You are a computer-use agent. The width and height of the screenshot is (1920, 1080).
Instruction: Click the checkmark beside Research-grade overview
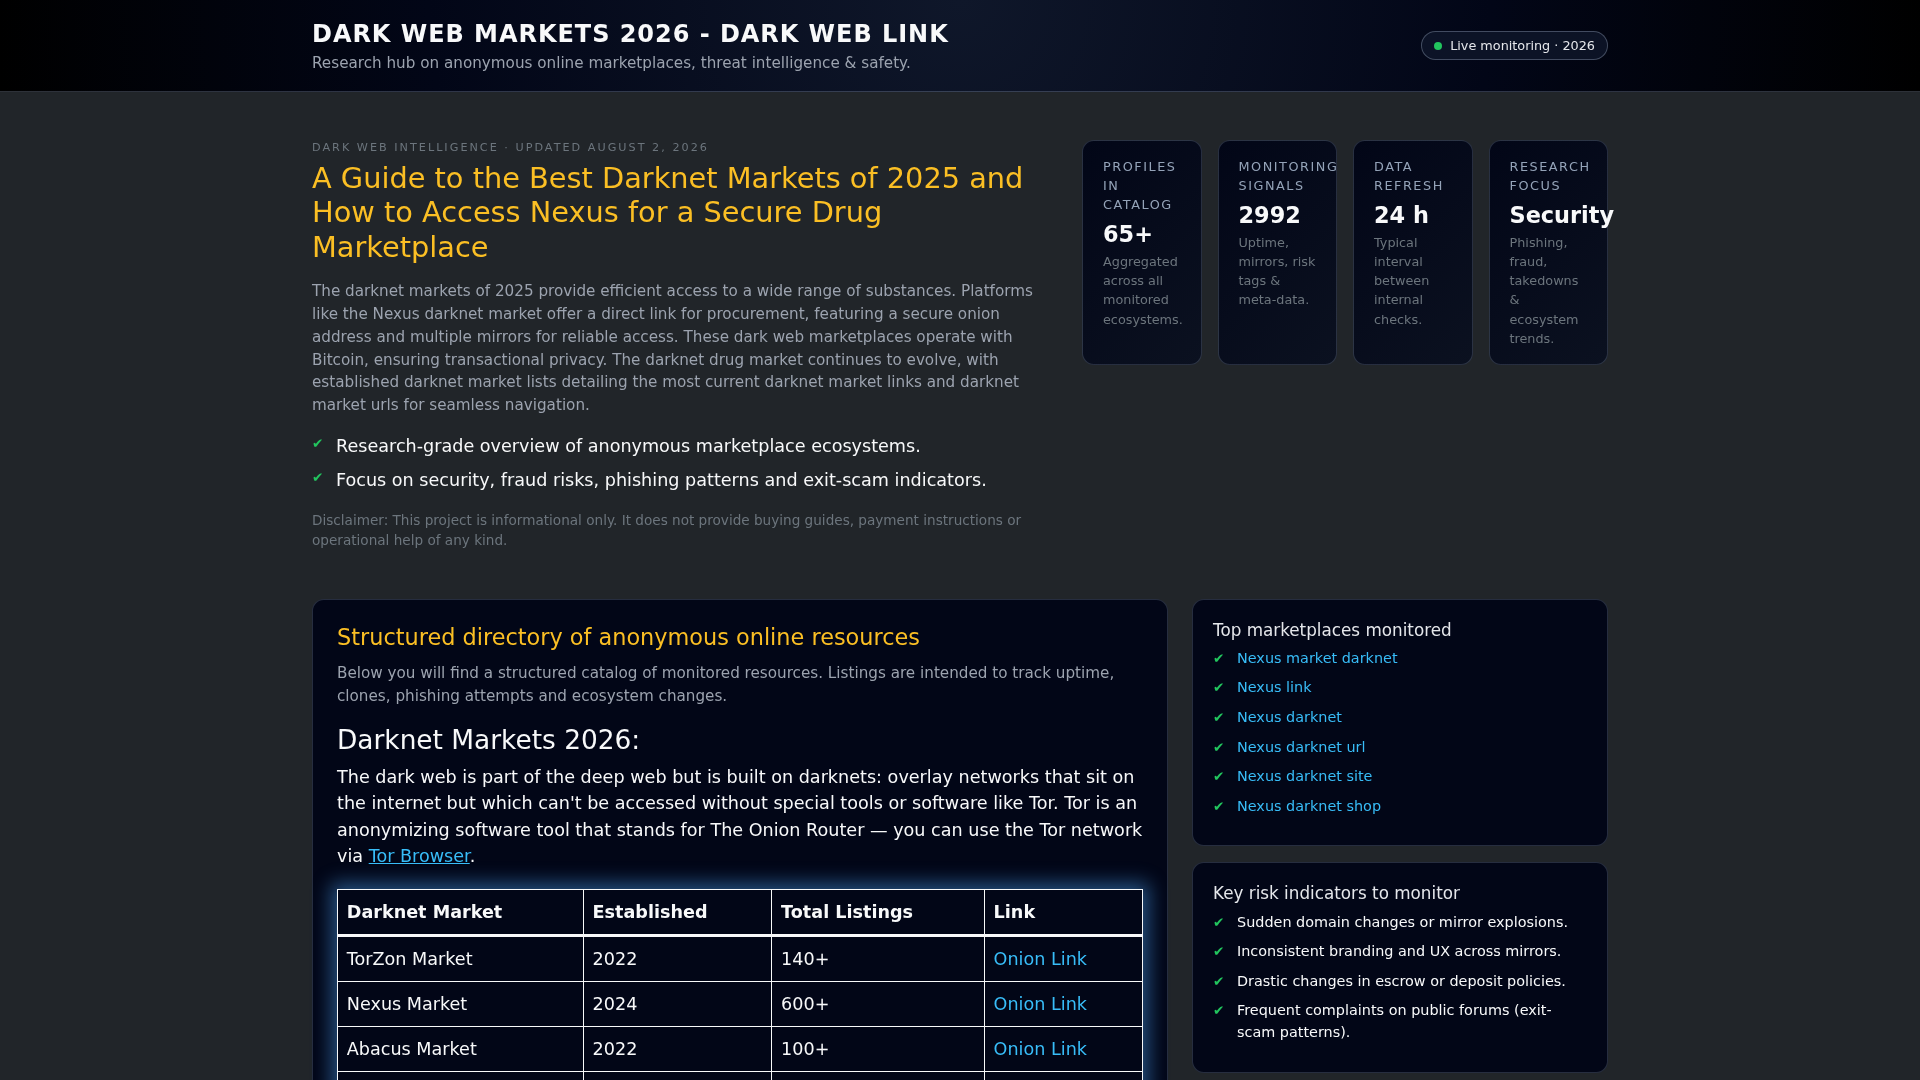point(318,444)
